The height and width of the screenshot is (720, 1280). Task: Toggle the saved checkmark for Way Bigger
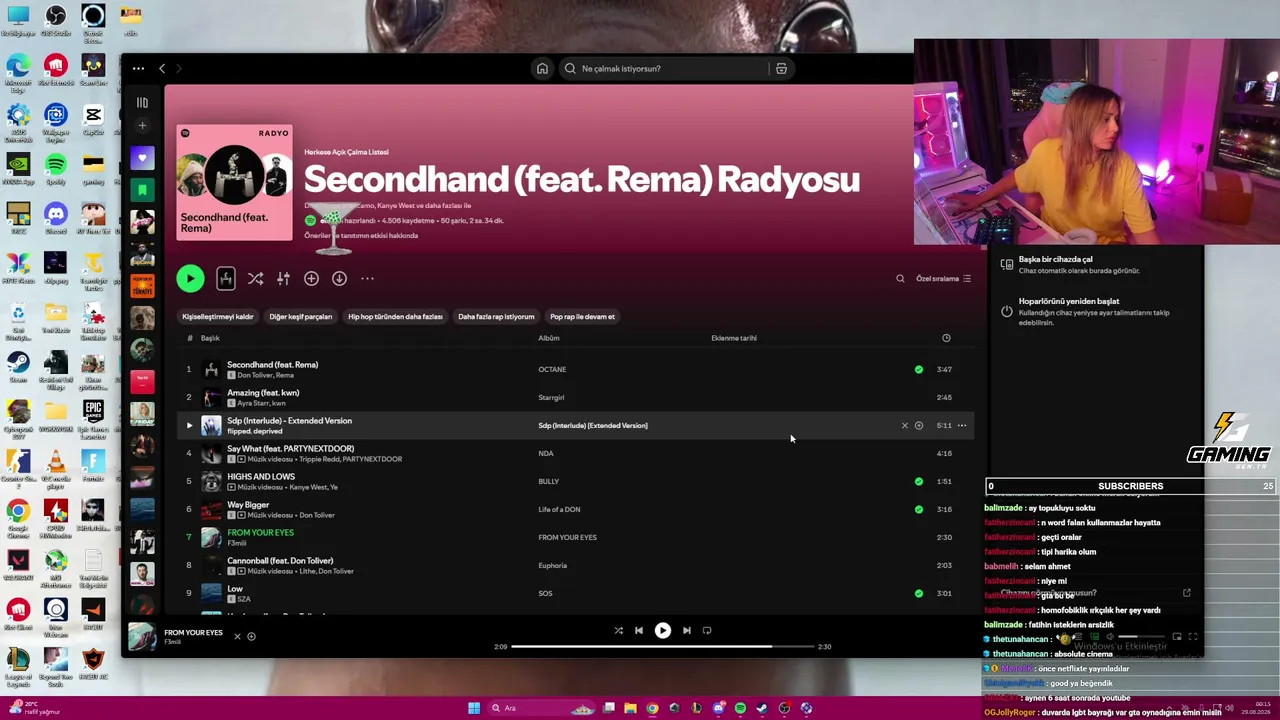point(919,510)
